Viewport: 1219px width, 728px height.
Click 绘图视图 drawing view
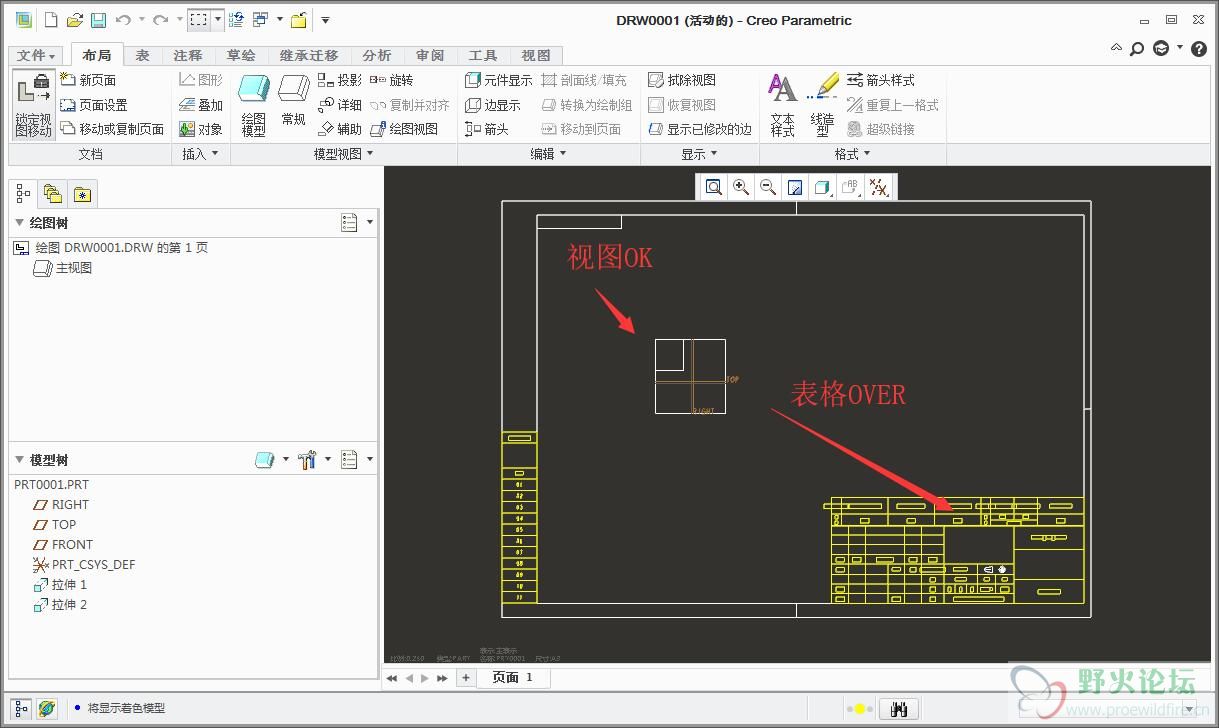[x=404, y=129]
